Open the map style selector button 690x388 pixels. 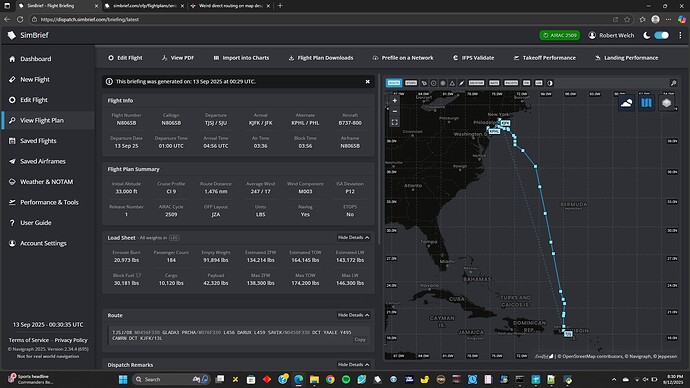coord(646,103)
